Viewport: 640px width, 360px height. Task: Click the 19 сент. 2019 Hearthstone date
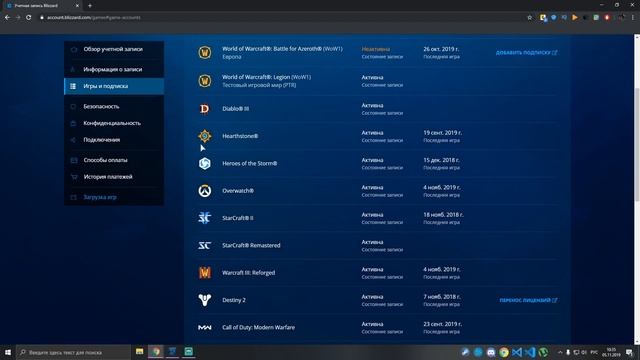coord(442,133)
